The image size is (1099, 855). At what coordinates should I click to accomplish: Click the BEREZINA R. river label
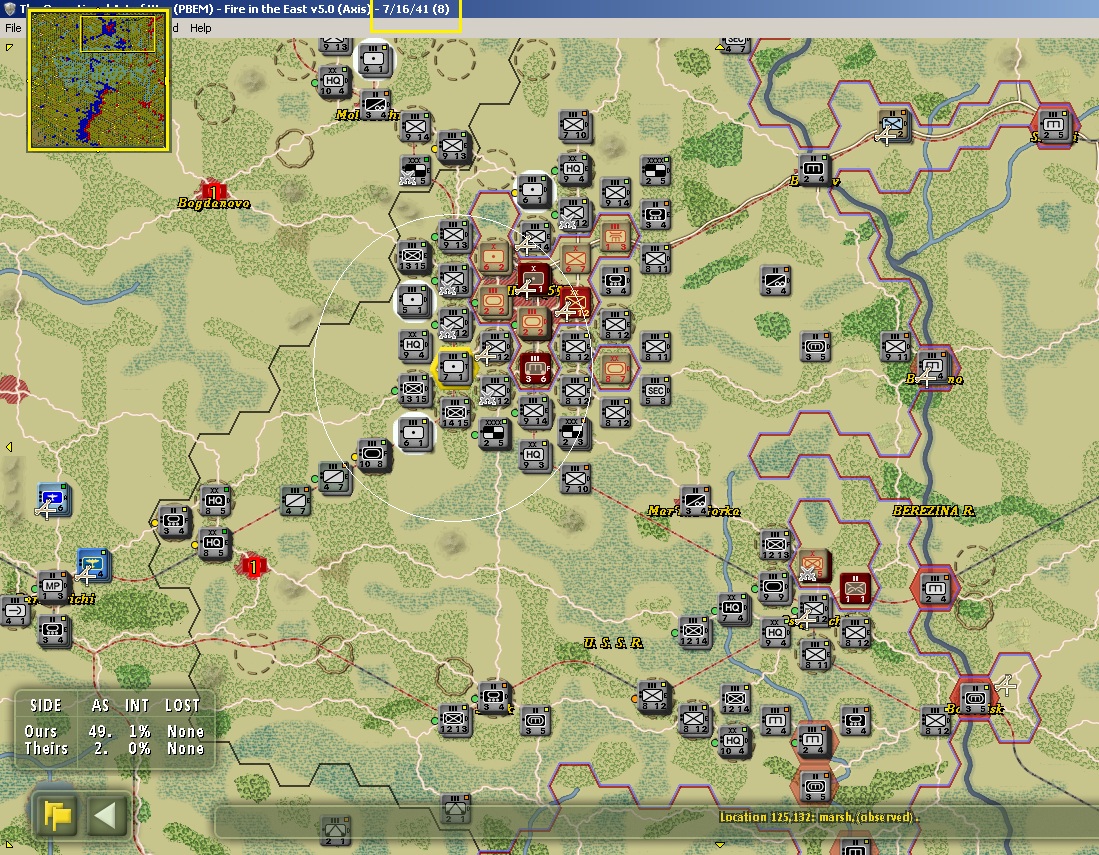pos(934,510)
